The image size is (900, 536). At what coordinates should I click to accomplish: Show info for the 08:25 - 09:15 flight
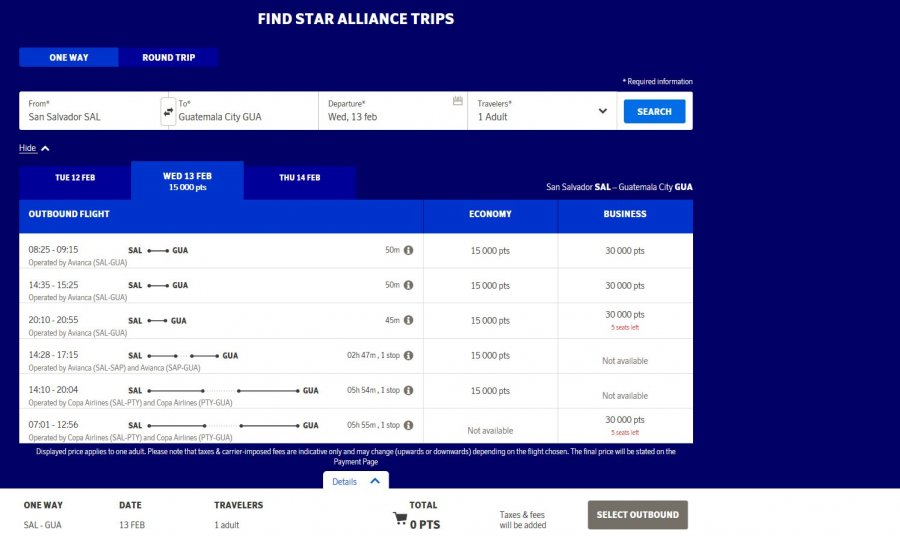click(x=408, y=250)
